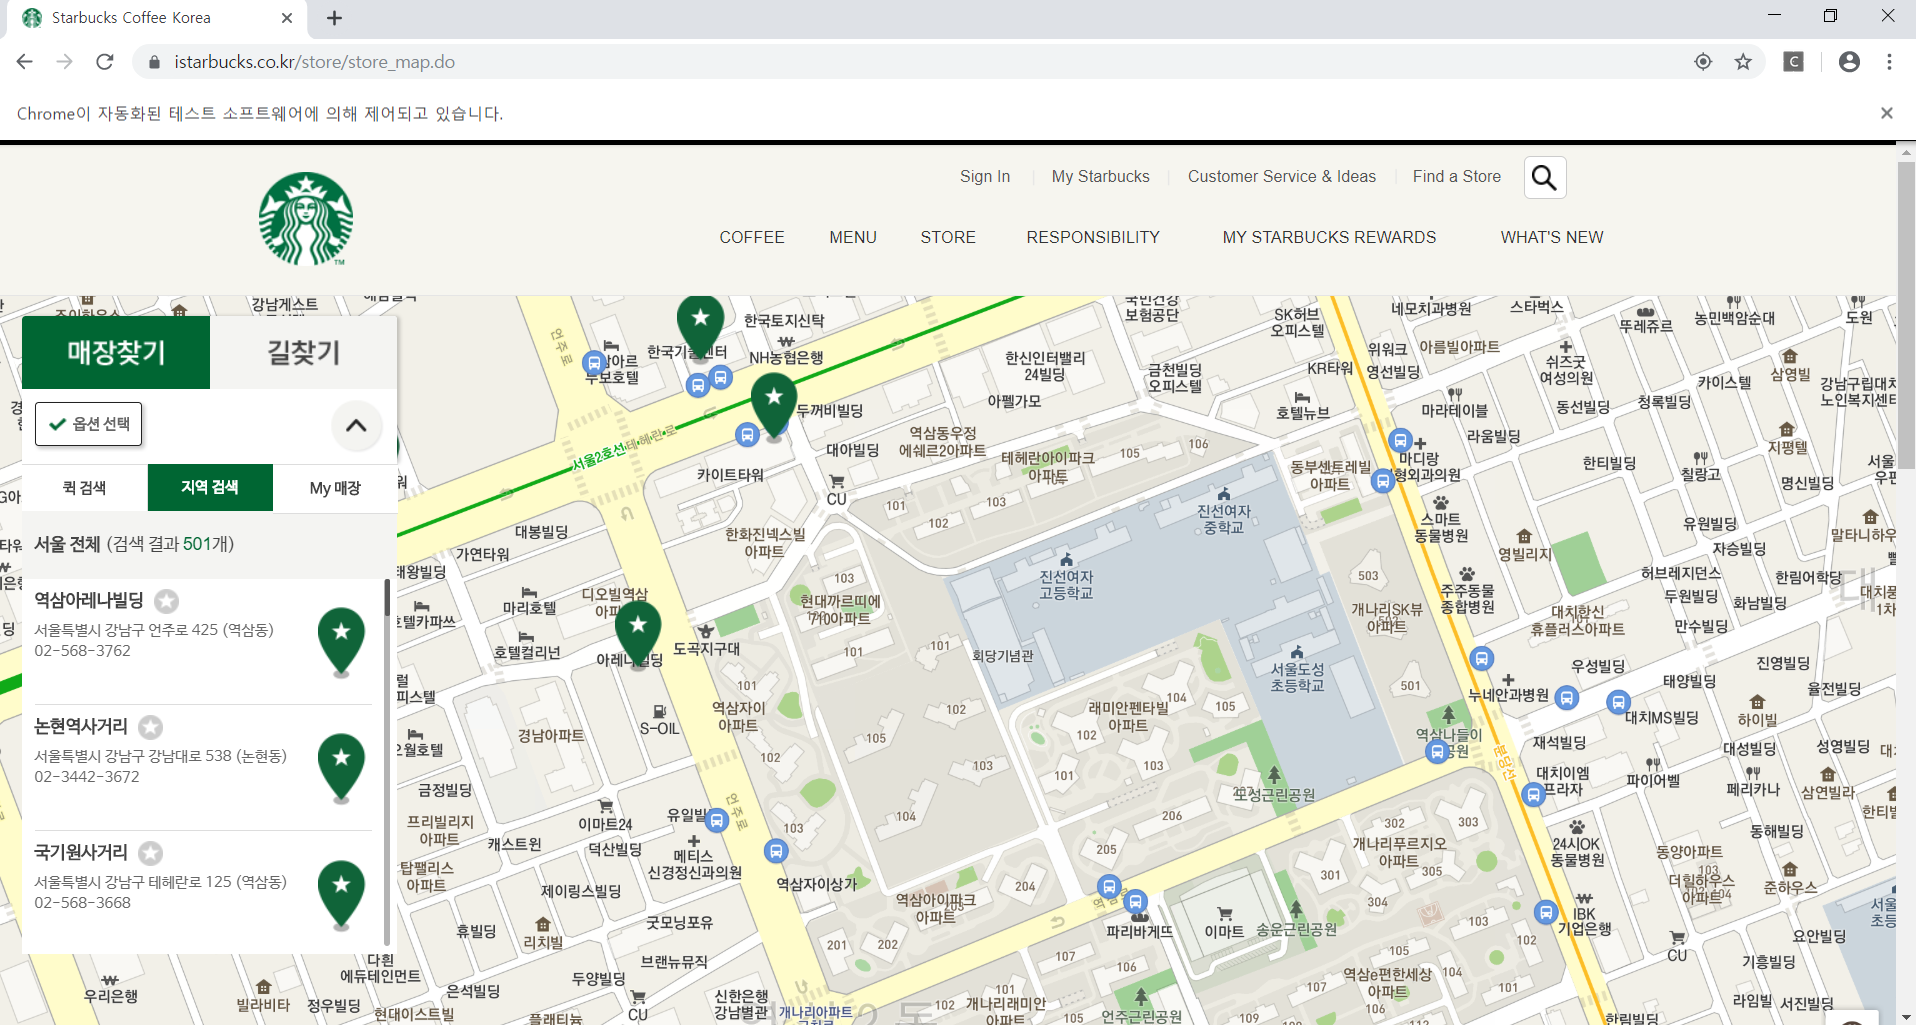Select map store marker near 두꺼비빌딩
Screen dimensions: 1916x1025
coord(774,405)
